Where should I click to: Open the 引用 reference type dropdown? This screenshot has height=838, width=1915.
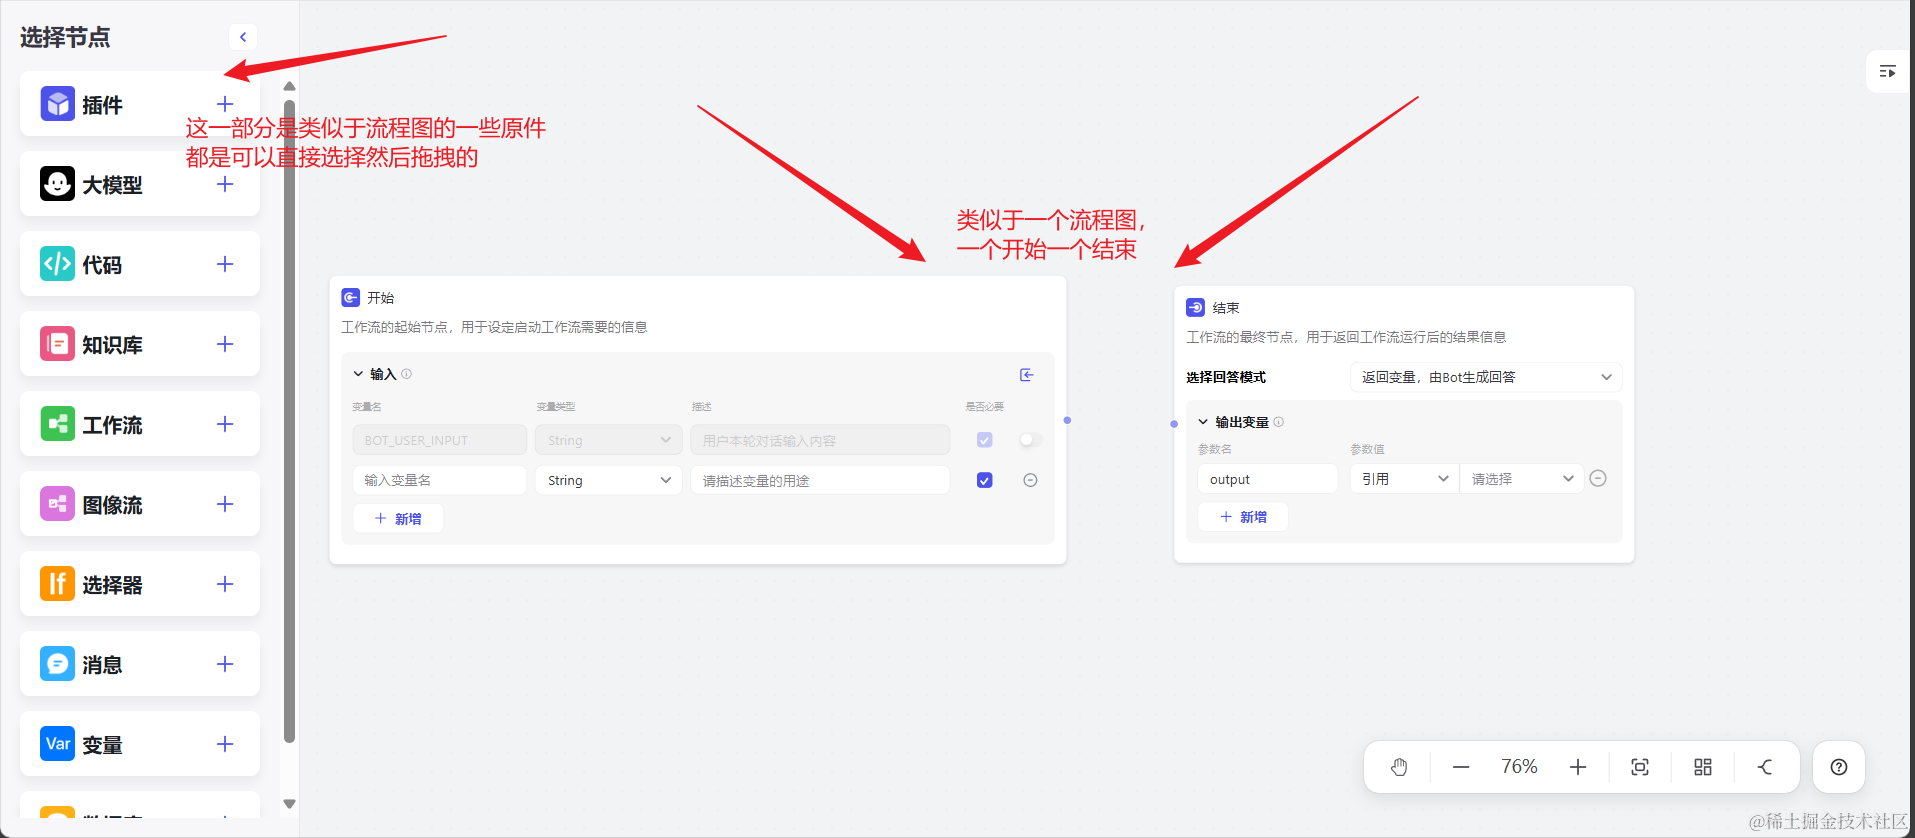1404,479
